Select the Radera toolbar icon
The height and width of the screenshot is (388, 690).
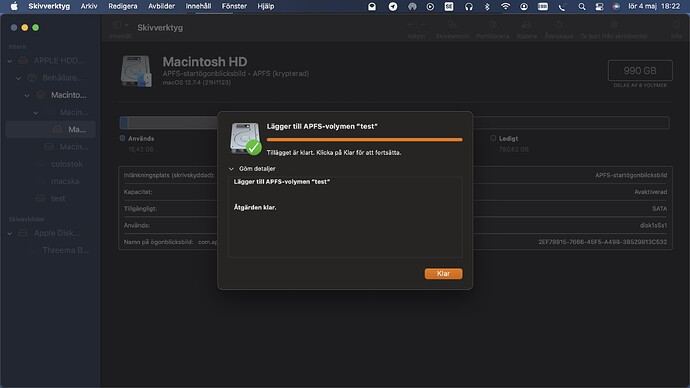tap(527, 26)
